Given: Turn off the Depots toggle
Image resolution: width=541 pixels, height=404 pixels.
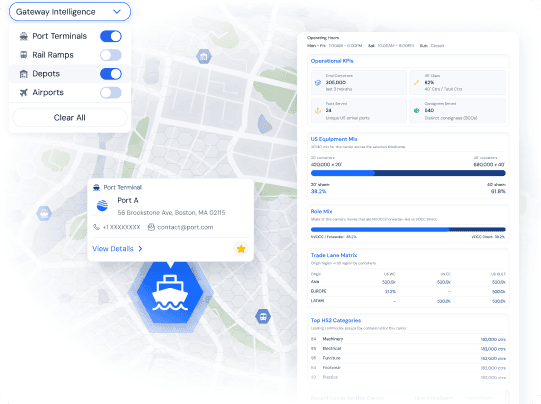Looking at the screenshot, I should [111, 74].
